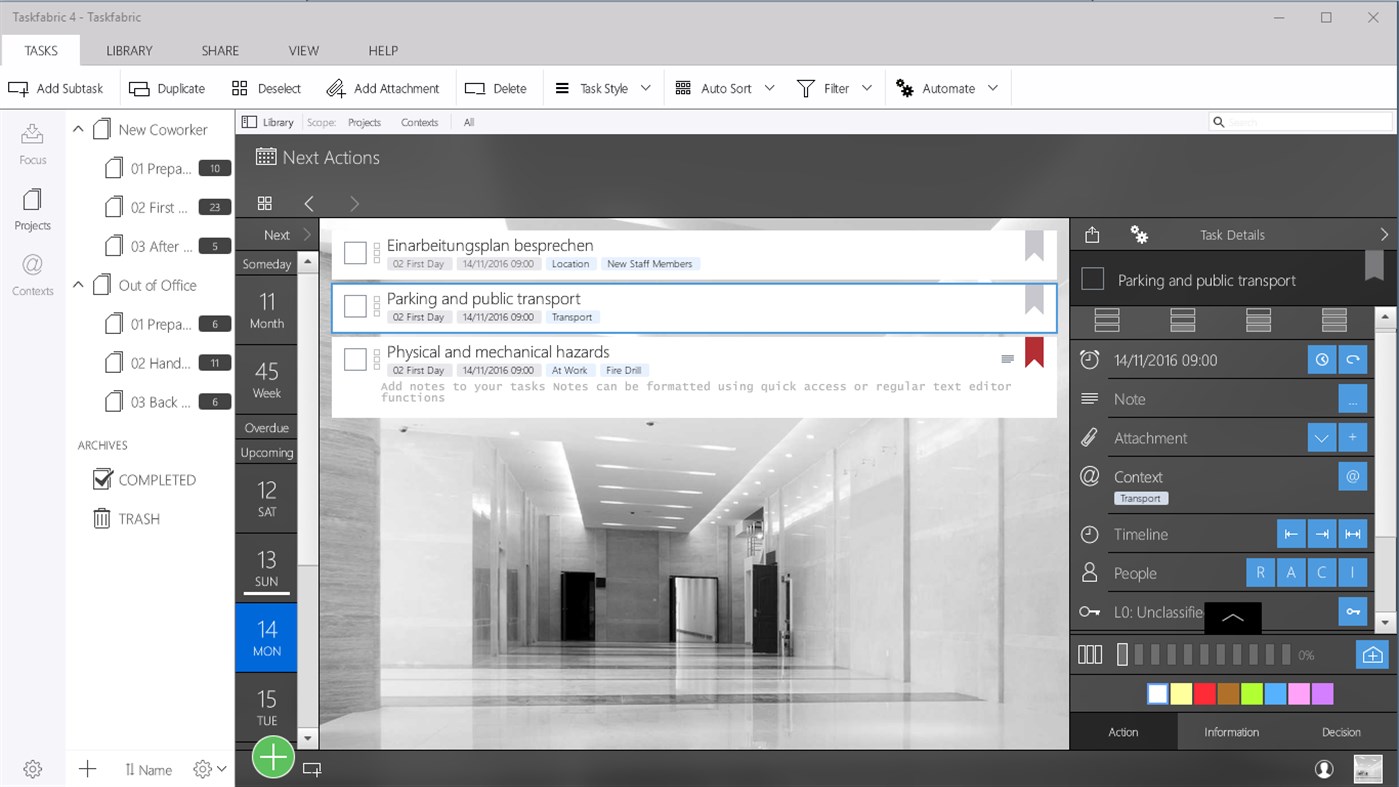1399x787 pixels.
Task: Click the share icon in Task Details header
Action: pyautogui.click(x=1091, y=234)
